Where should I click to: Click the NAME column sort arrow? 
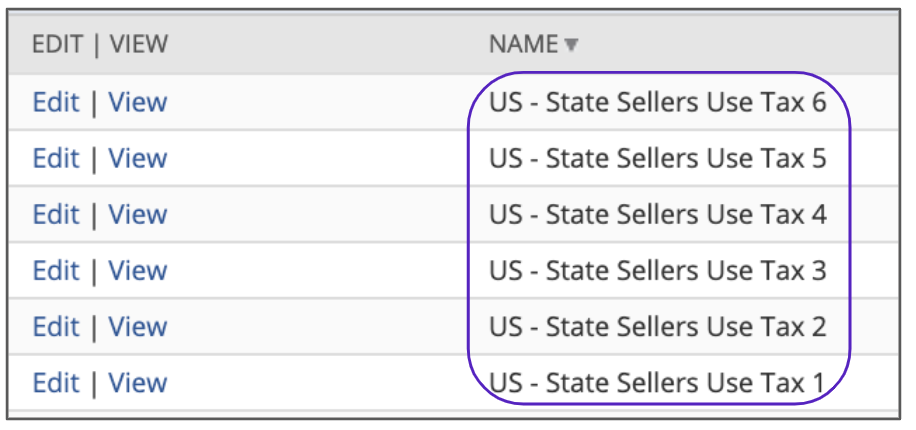click(571, 45)
